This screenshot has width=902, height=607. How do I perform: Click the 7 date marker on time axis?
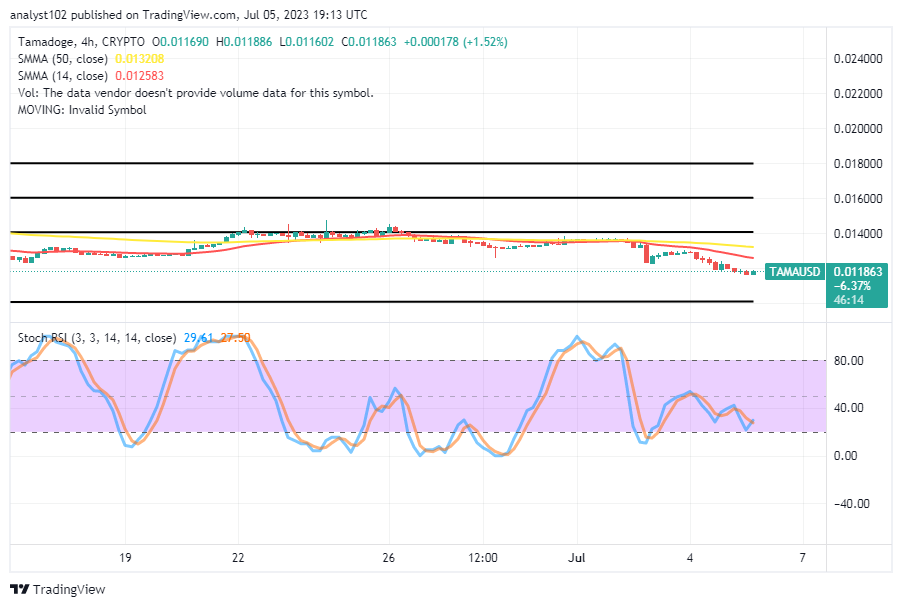click(802, 558)
